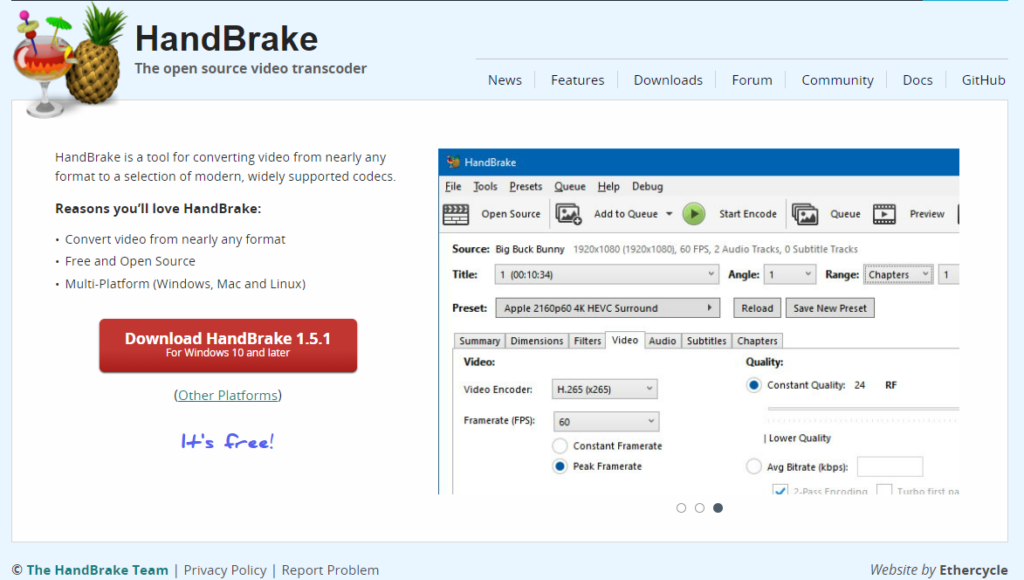Select the Constant Framerate radio button
Screen dimensions: 1024x580
click(x=560, y=445)
